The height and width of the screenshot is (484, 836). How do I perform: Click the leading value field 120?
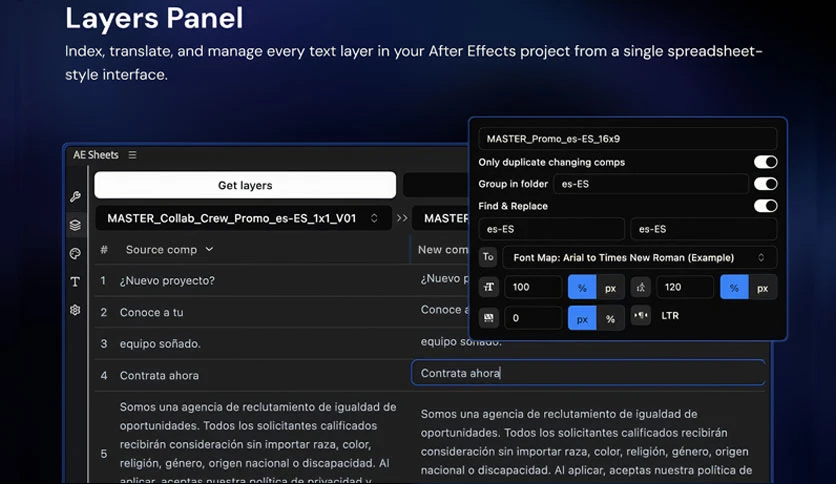pos(685,287)
